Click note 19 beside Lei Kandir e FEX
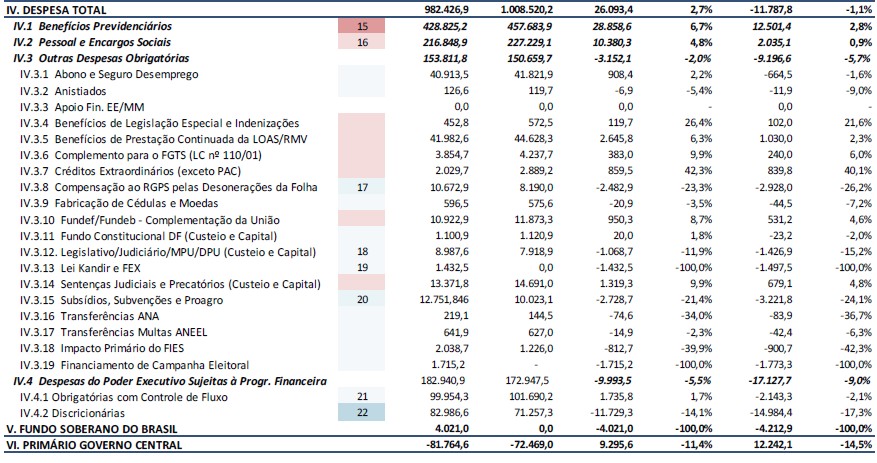The height and width of the screenshot is (463, 877). click(x=362, y=268)
